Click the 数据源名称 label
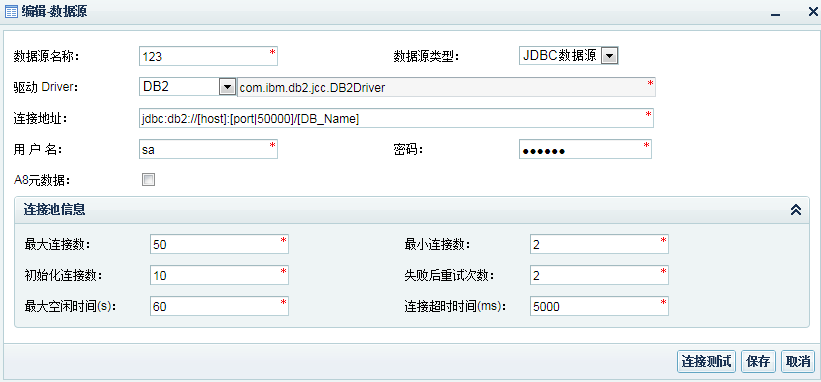 pos(46,56)
